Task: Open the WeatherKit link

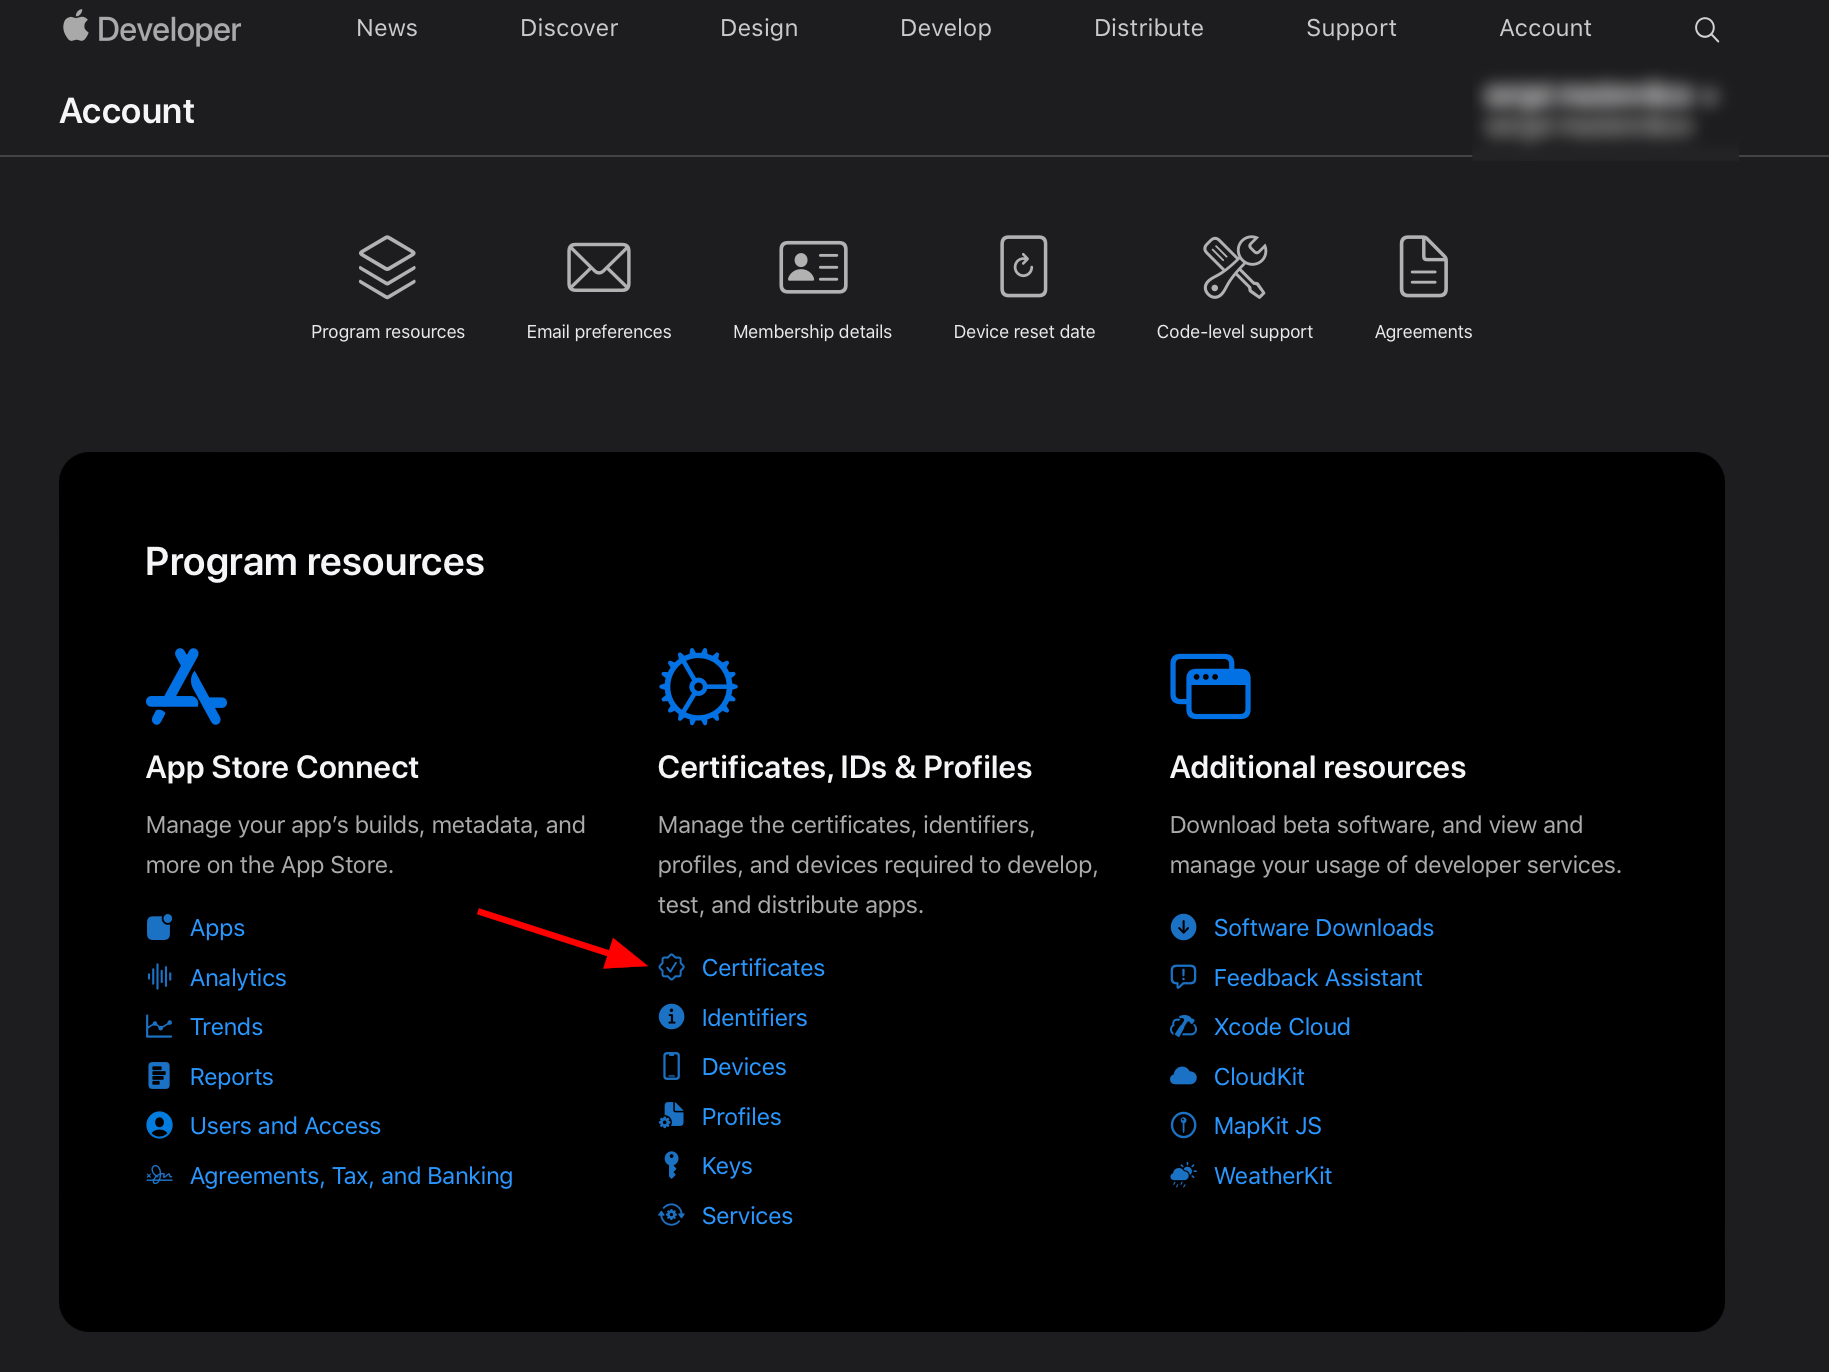Action: coord(1272,1175)
